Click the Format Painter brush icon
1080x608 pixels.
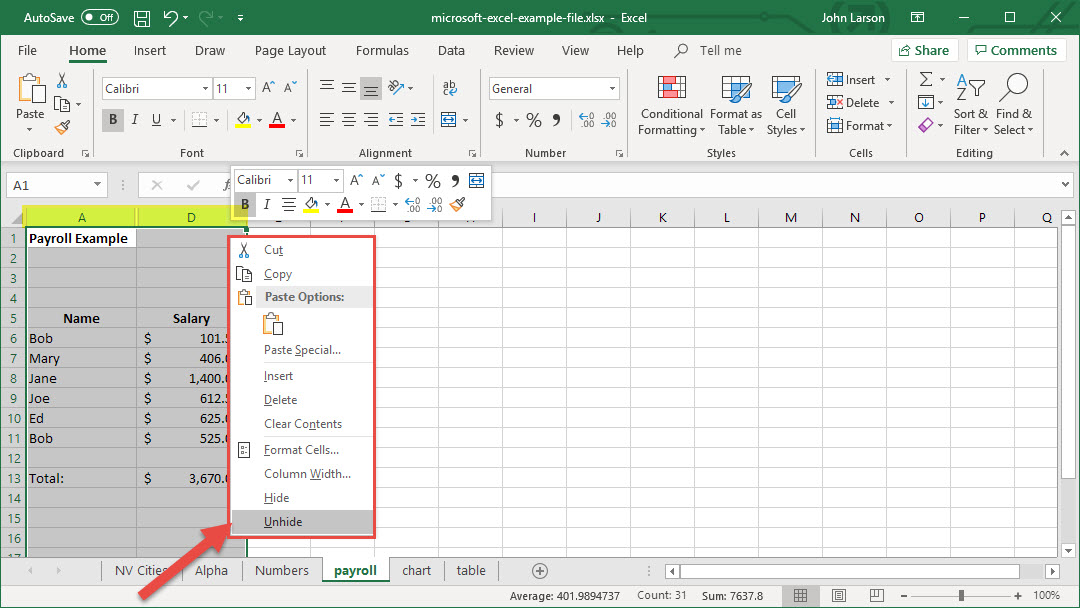pyautogui.click(x=62, y=127)
